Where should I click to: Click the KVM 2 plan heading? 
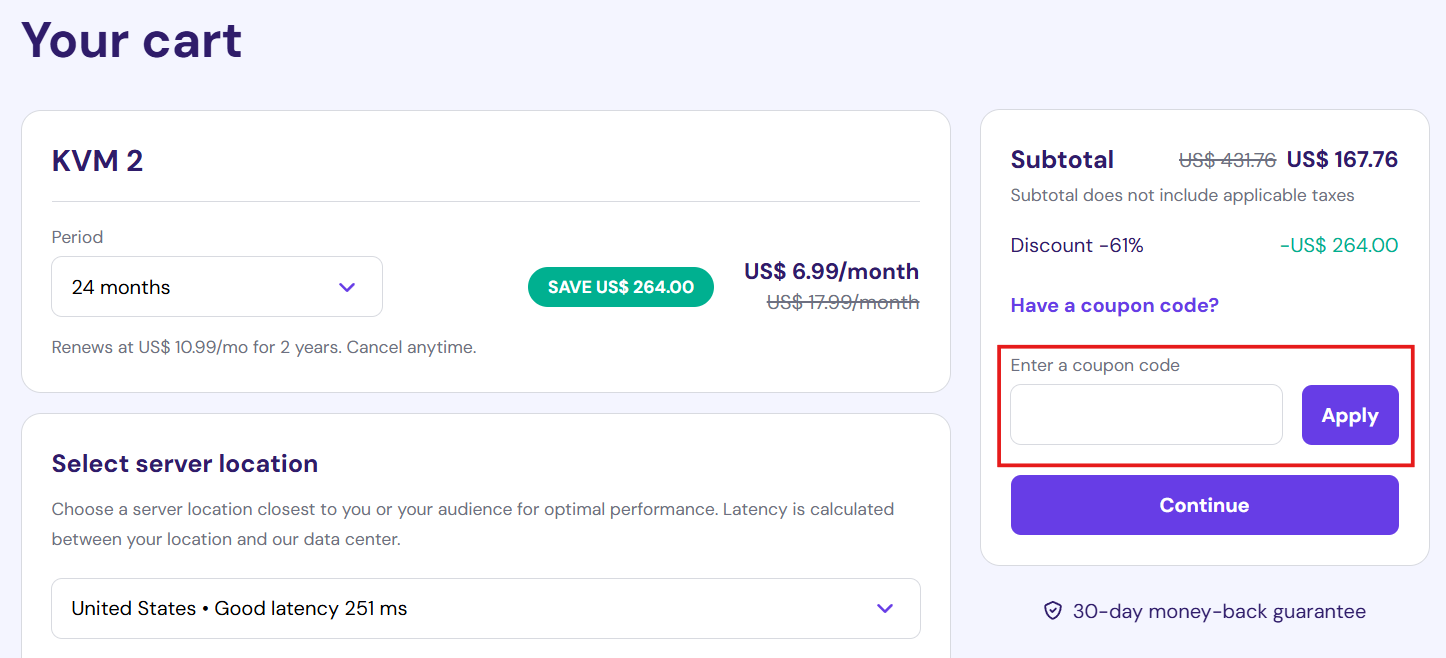[x=97, y=160]
